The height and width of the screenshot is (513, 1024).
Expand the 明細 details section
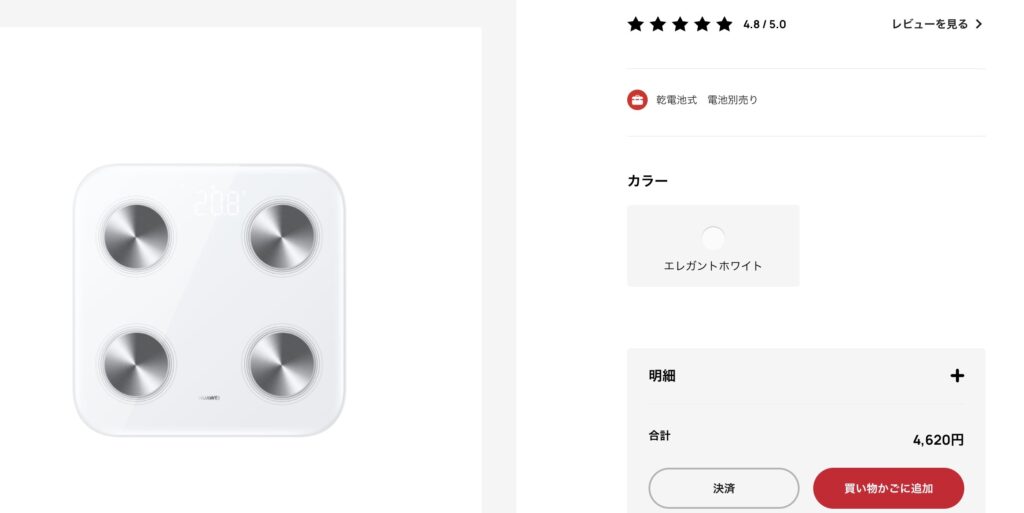807,375
